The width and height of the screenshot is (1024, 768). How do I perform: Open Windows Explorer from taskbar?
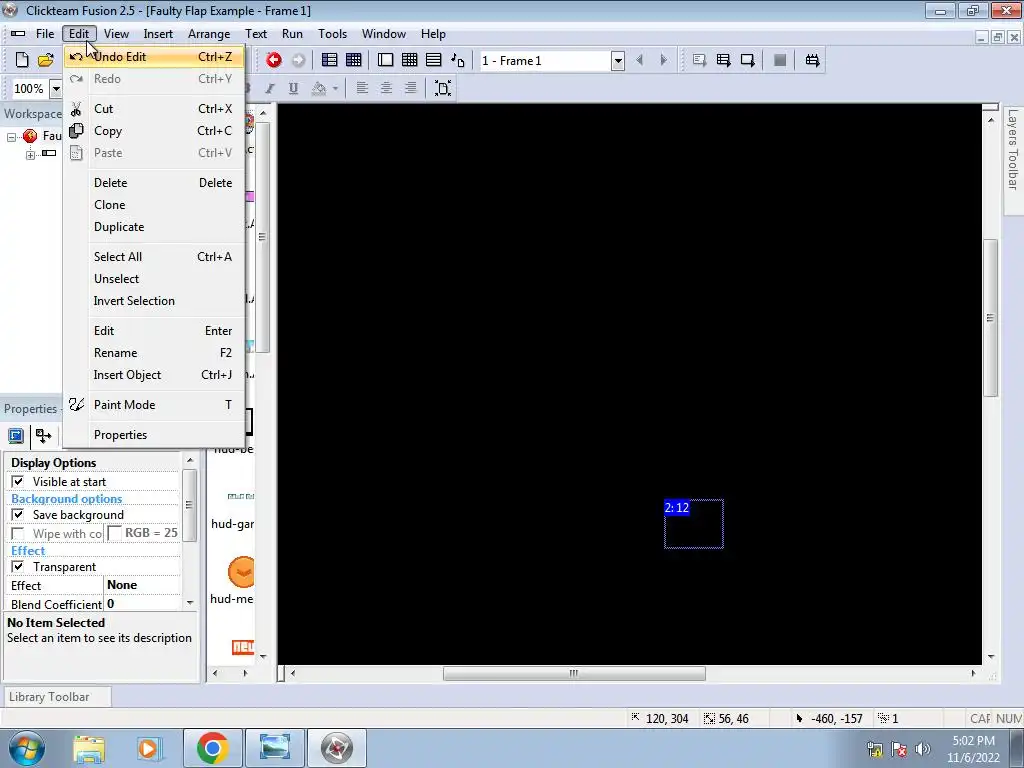click(x=89, y=748)
